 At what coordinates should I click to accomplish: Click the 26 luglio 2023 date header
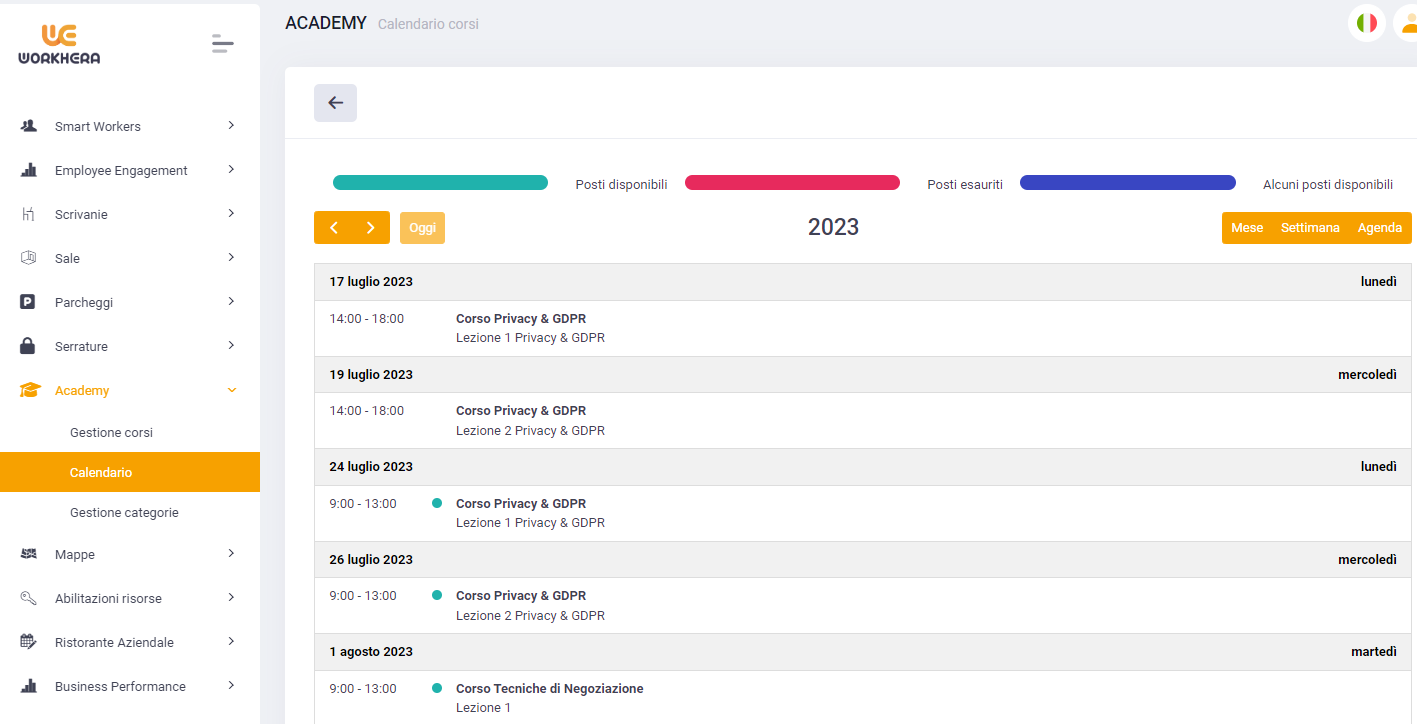pos(371,560)
